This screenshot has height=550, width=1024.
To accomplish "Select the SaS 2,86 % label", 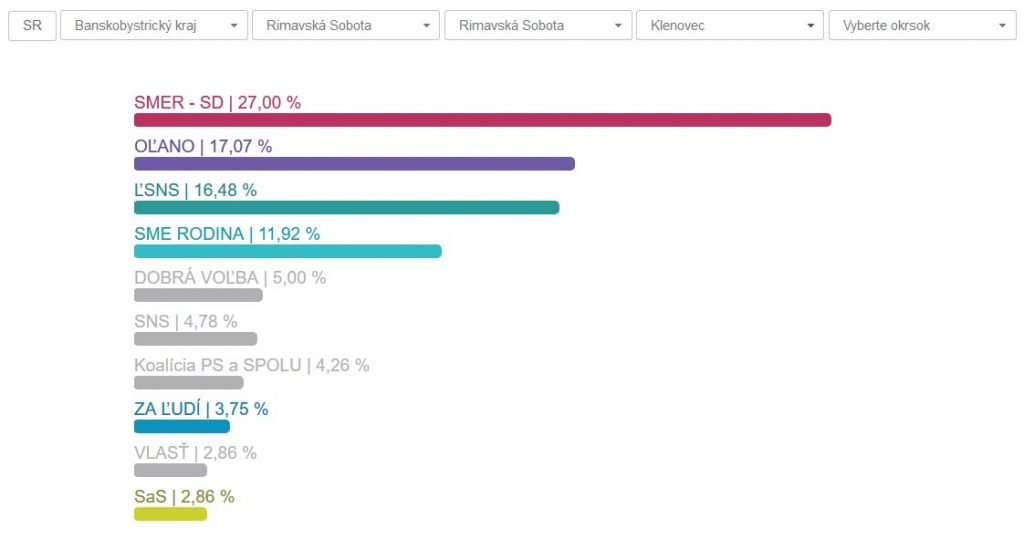I will point(184,497).
